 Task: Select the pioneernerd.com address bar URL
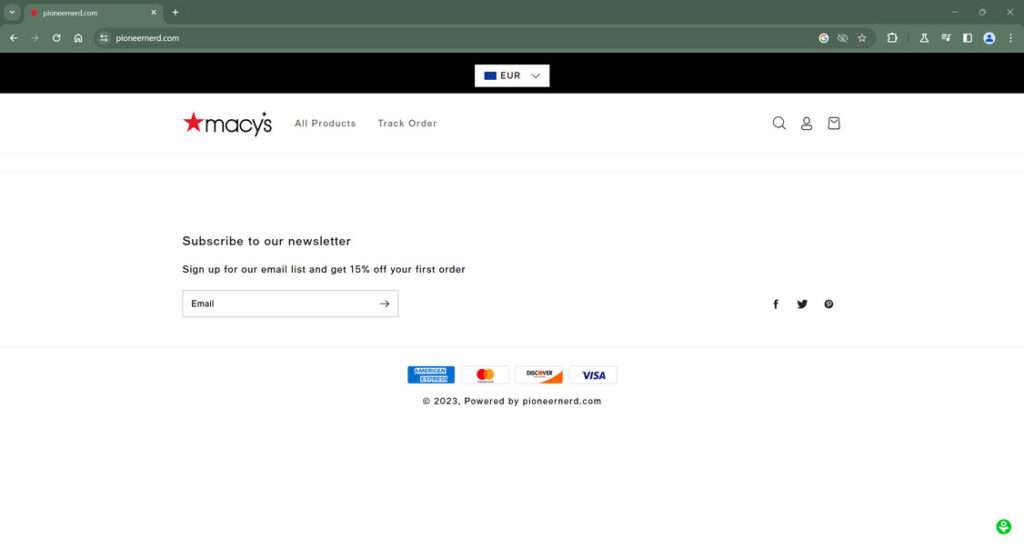(148, 38)
